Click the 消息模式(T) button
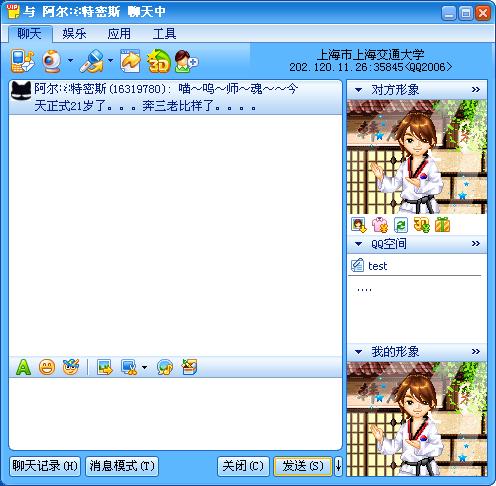The height and width of the screenshot is (486, 496). (x=122, y=466)
